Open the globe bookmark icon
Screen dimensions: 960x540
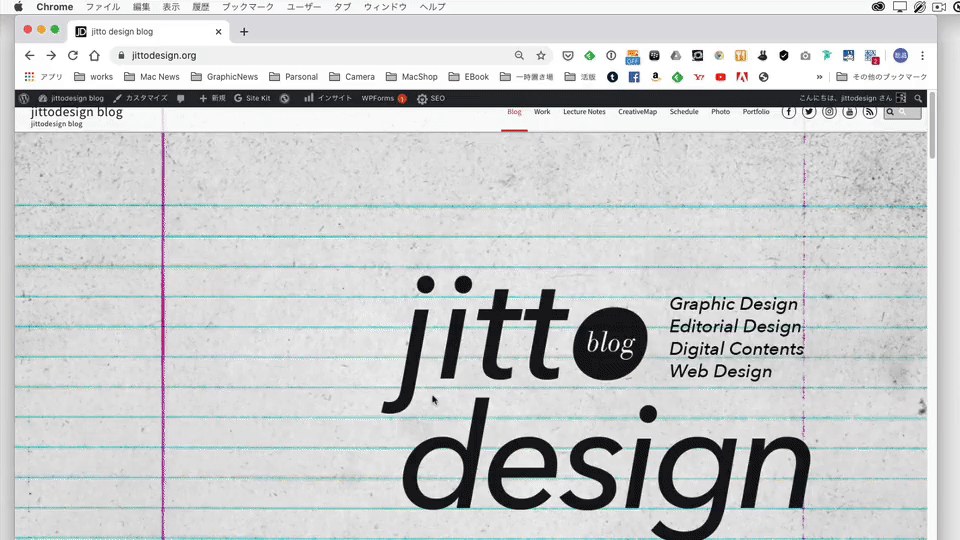[763, 77]
